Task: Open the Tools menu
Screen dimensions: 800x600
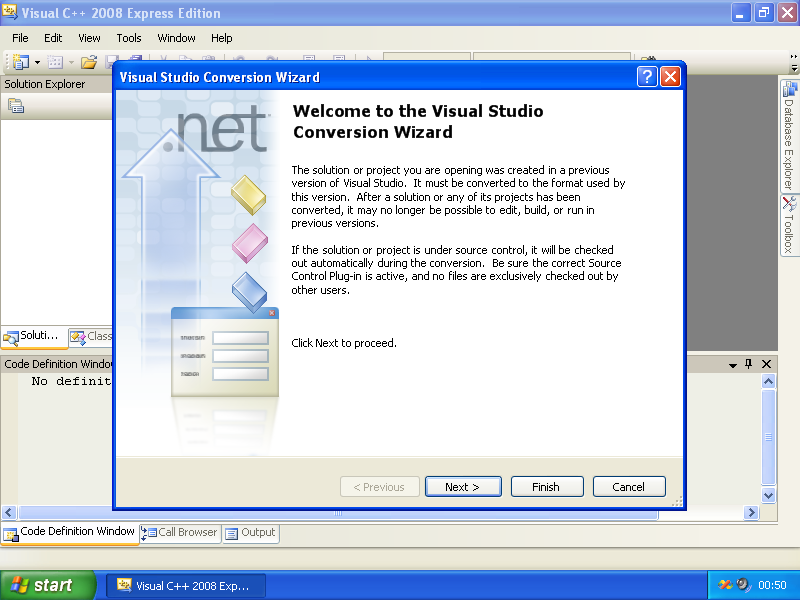Action: pyautogui.click(x=129, y=38)
